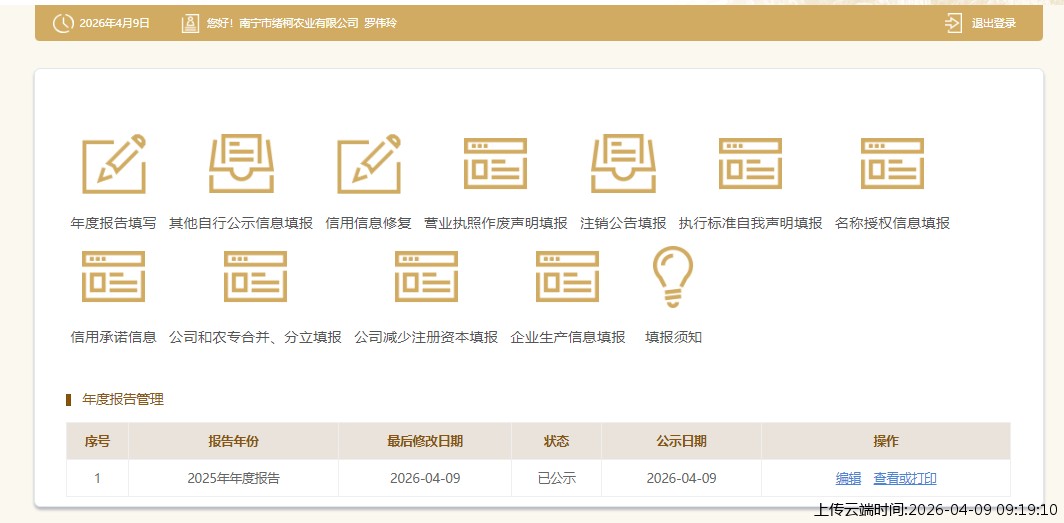Open the 其他自行公示信息填报 tray icon
The height and width of the screenshot is (523, 1064).
pyautogui.click(x=241, y=163)
